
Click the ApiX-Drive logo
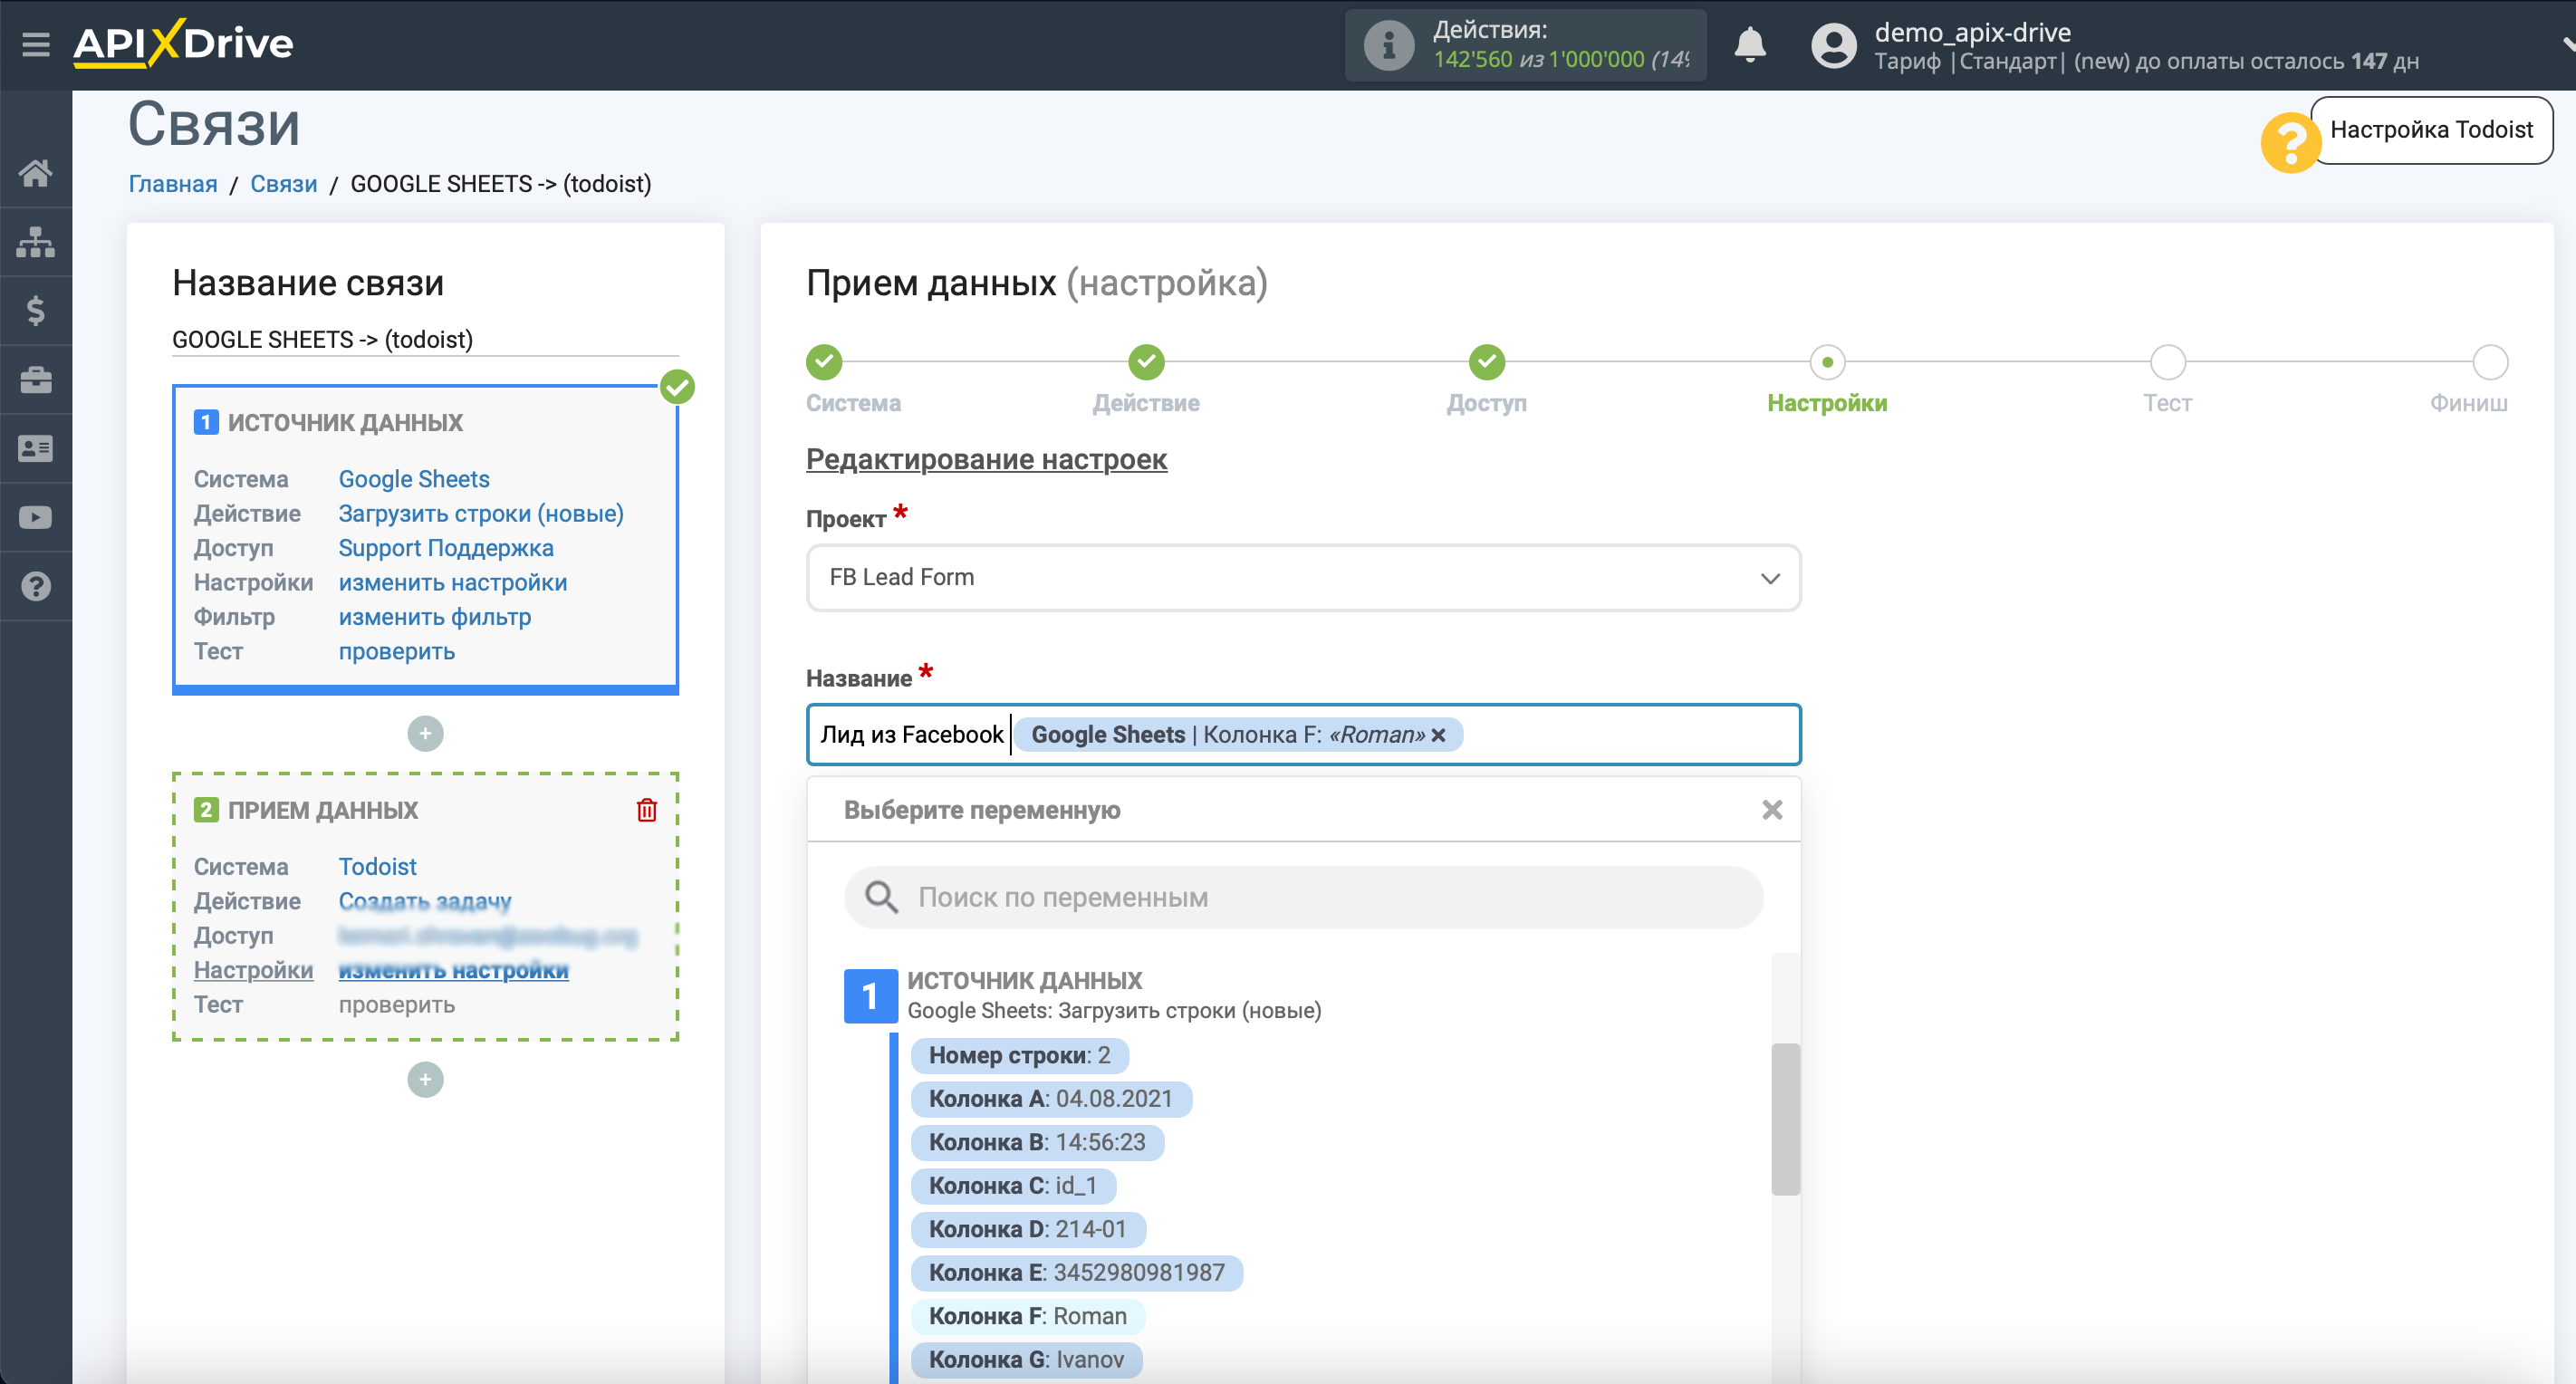click(183, 44)
